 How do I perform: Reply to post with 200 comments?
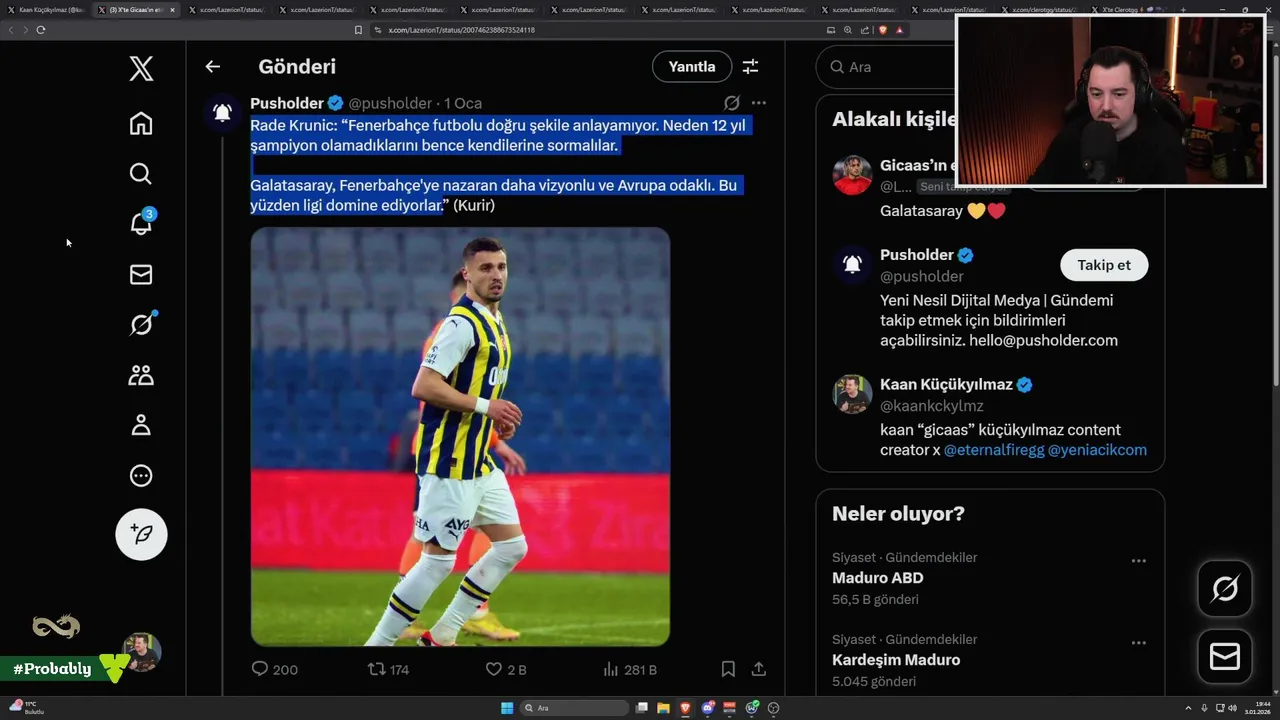274,669
